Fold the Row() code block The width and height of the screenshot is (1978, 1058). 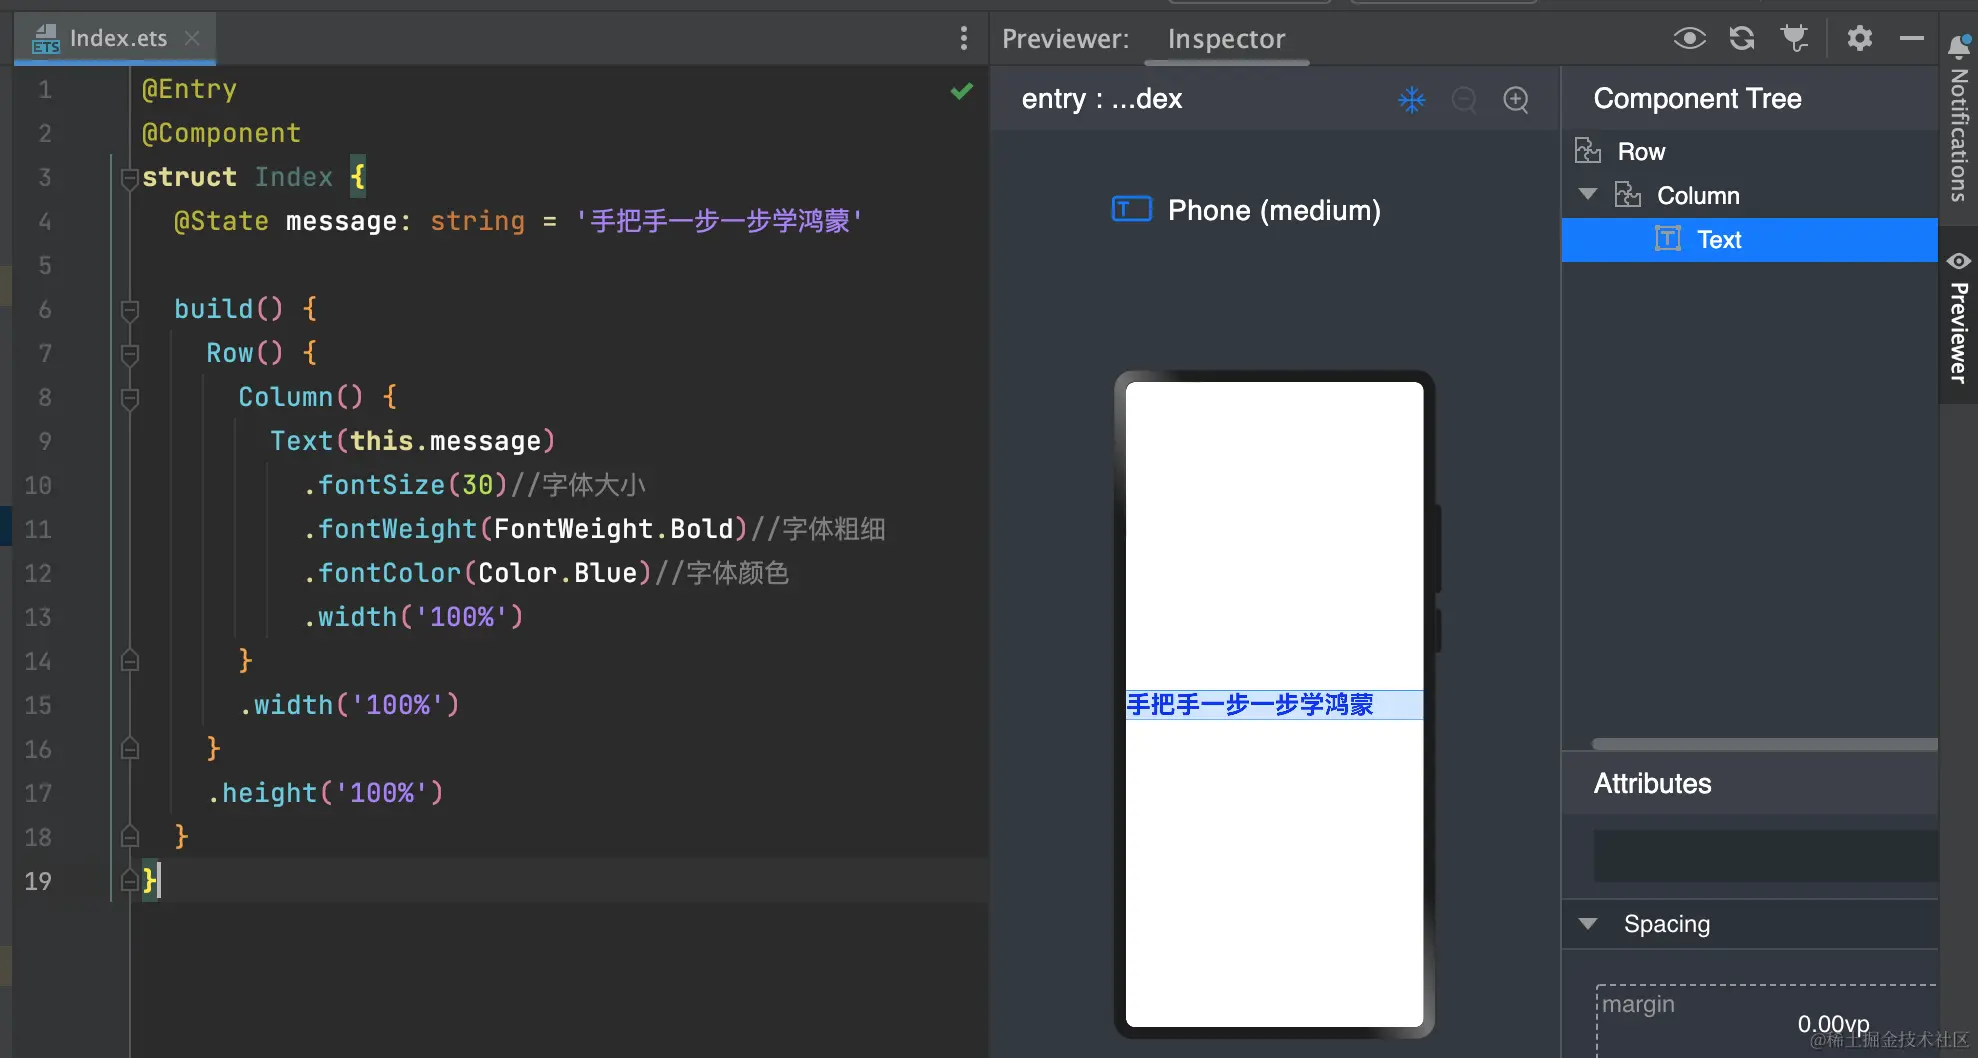coord(129,354)
